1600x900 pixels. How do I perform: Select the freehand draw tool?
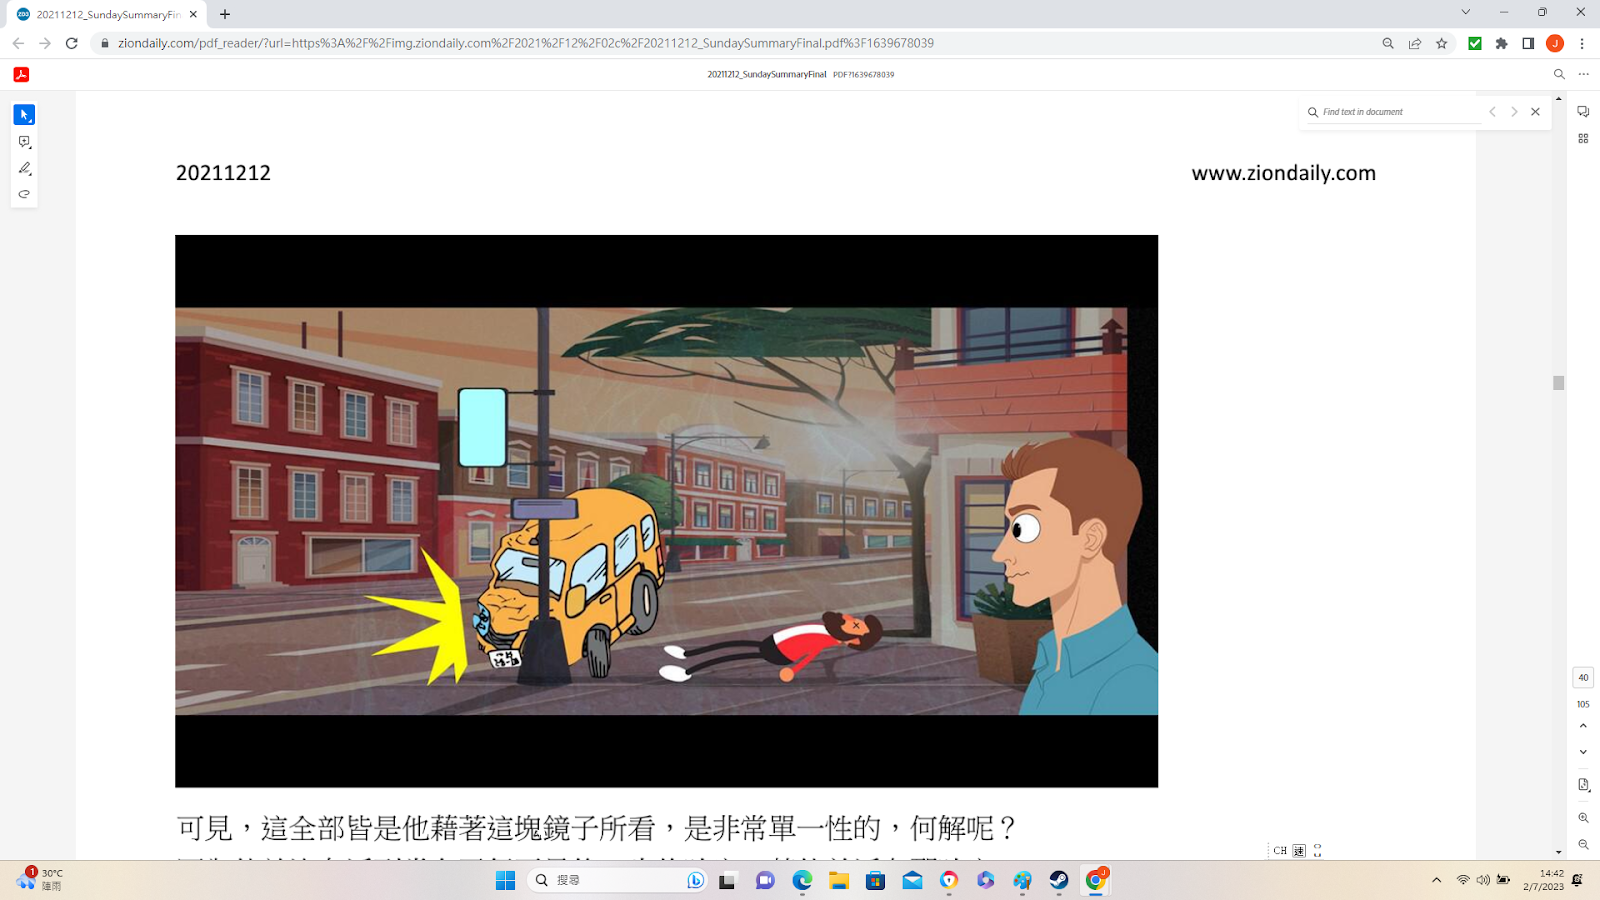pos(24,194)
